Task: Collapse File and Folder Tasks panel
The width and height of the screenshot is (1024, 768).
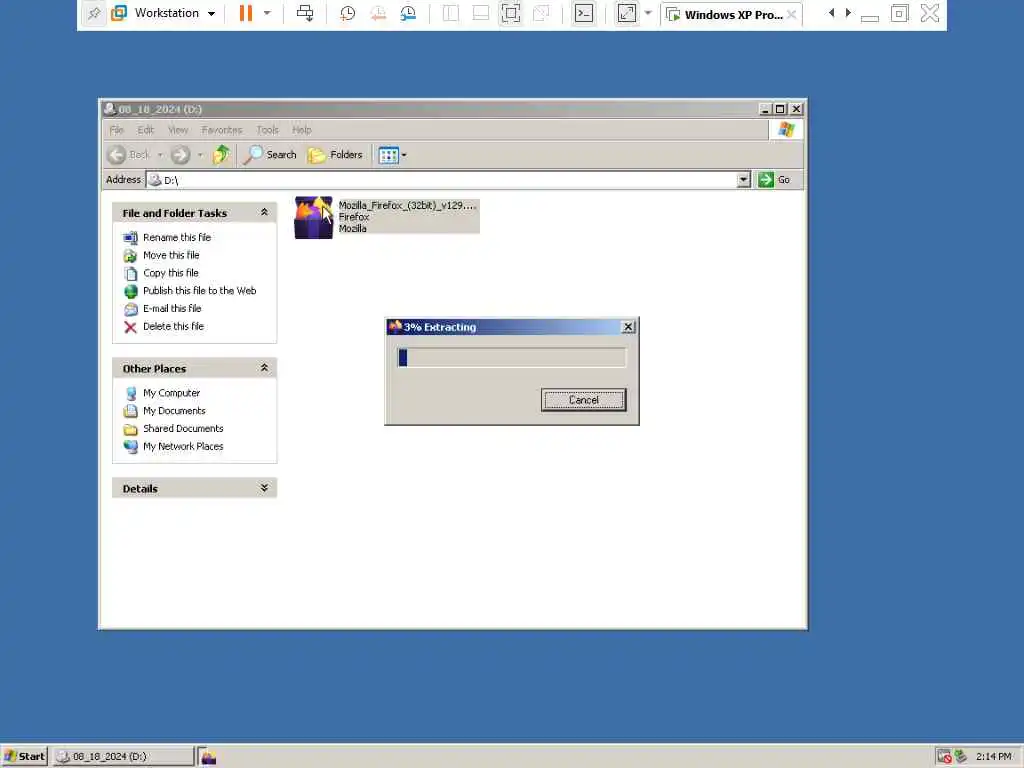Action: tap(264, 212)
